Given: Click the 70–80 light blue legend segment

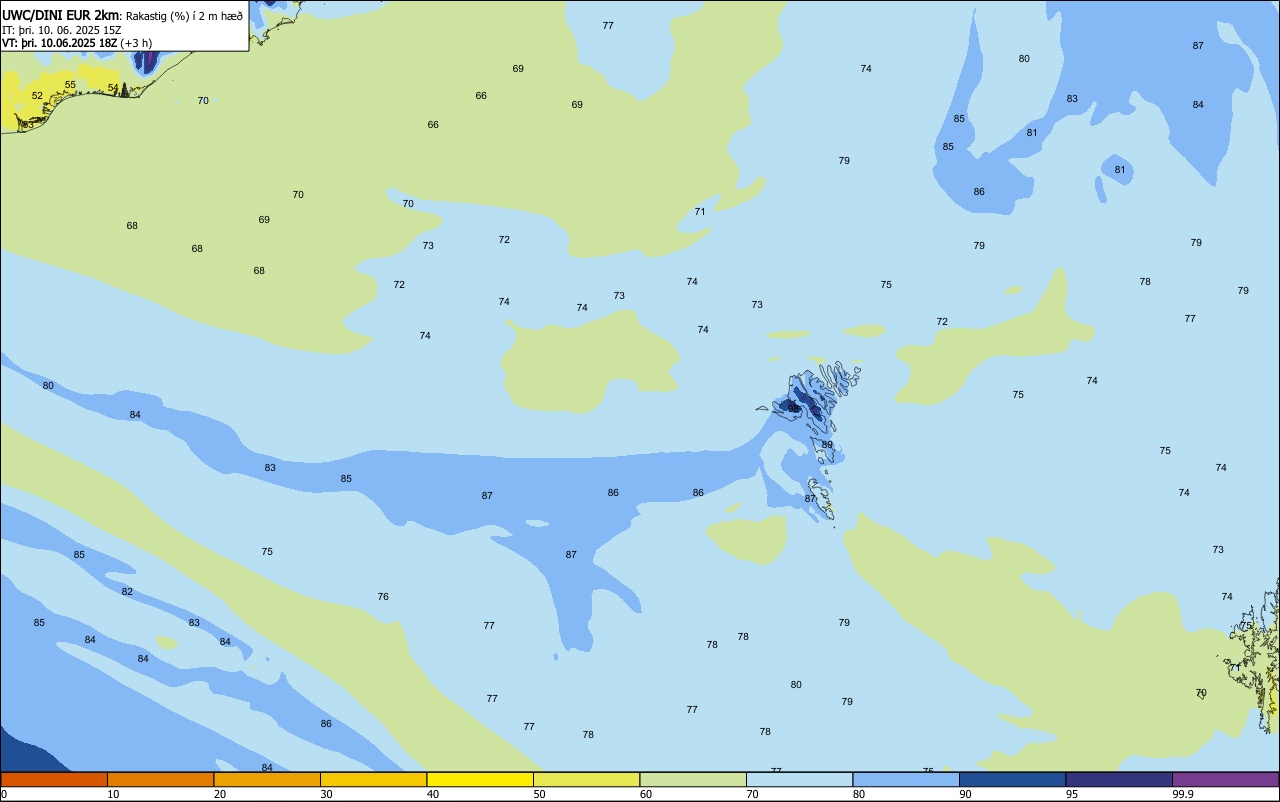Looking at the screenshot, I should click(799, 779).
